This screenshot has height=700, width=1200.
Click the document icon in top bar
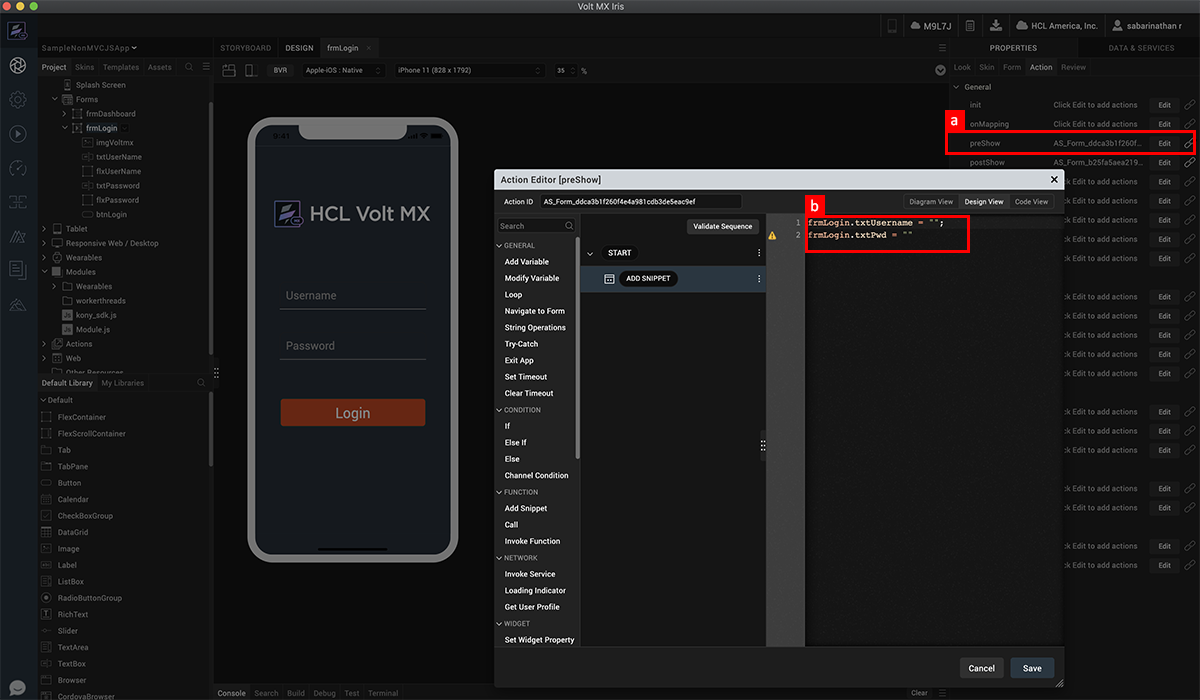pyautogui.click(x=969, y=25)
